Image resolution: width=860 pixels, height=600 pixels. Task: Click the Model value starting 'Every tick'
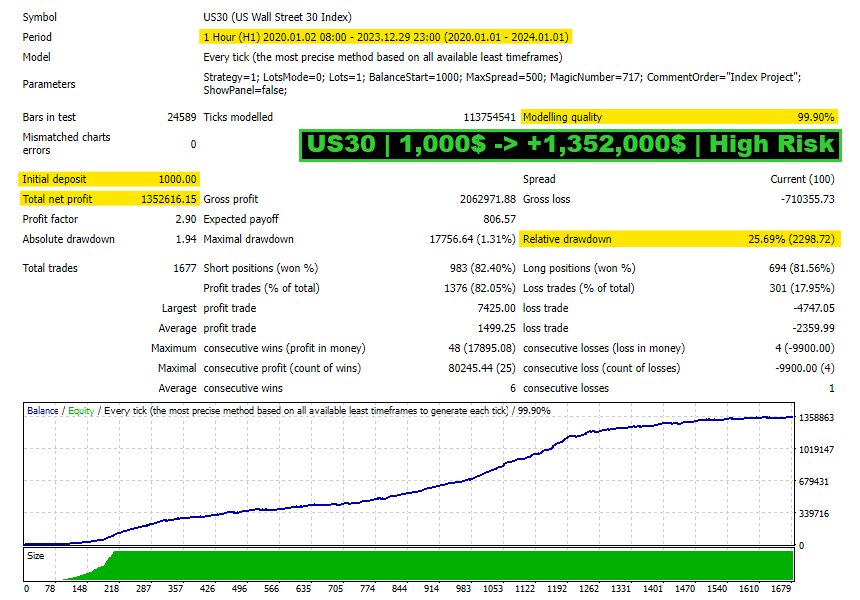coord(383,57)
